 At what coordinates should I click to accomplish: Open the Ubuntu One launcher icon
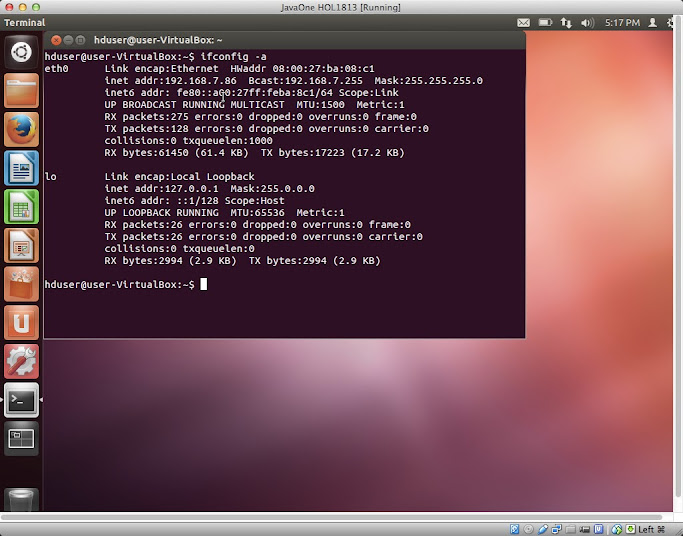coord(21,323)
